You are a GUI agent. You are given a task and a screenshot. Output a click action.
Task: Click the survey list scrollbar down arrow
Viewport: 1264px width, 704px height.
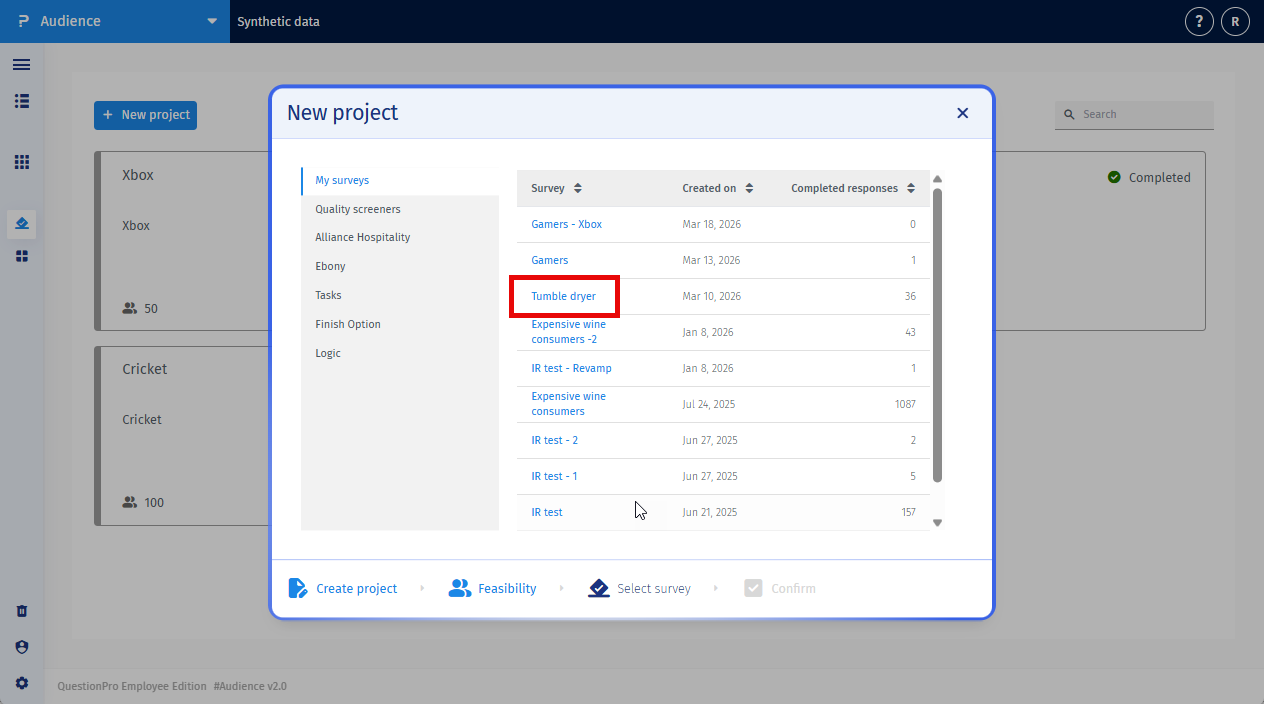point(937,522)
